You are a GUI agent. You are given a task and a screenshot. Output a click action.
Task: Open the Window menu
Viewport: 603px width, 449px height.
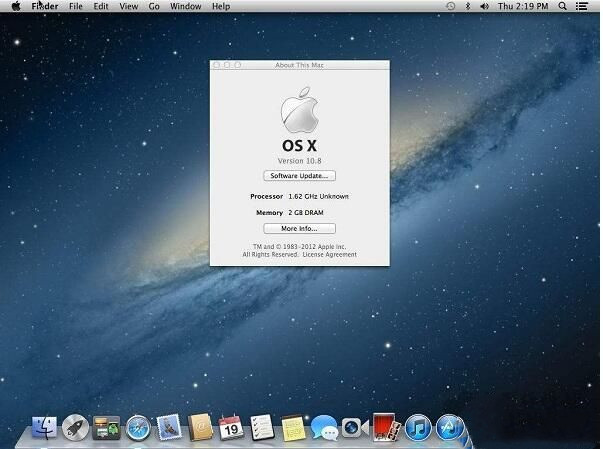[x=185, y=6]
